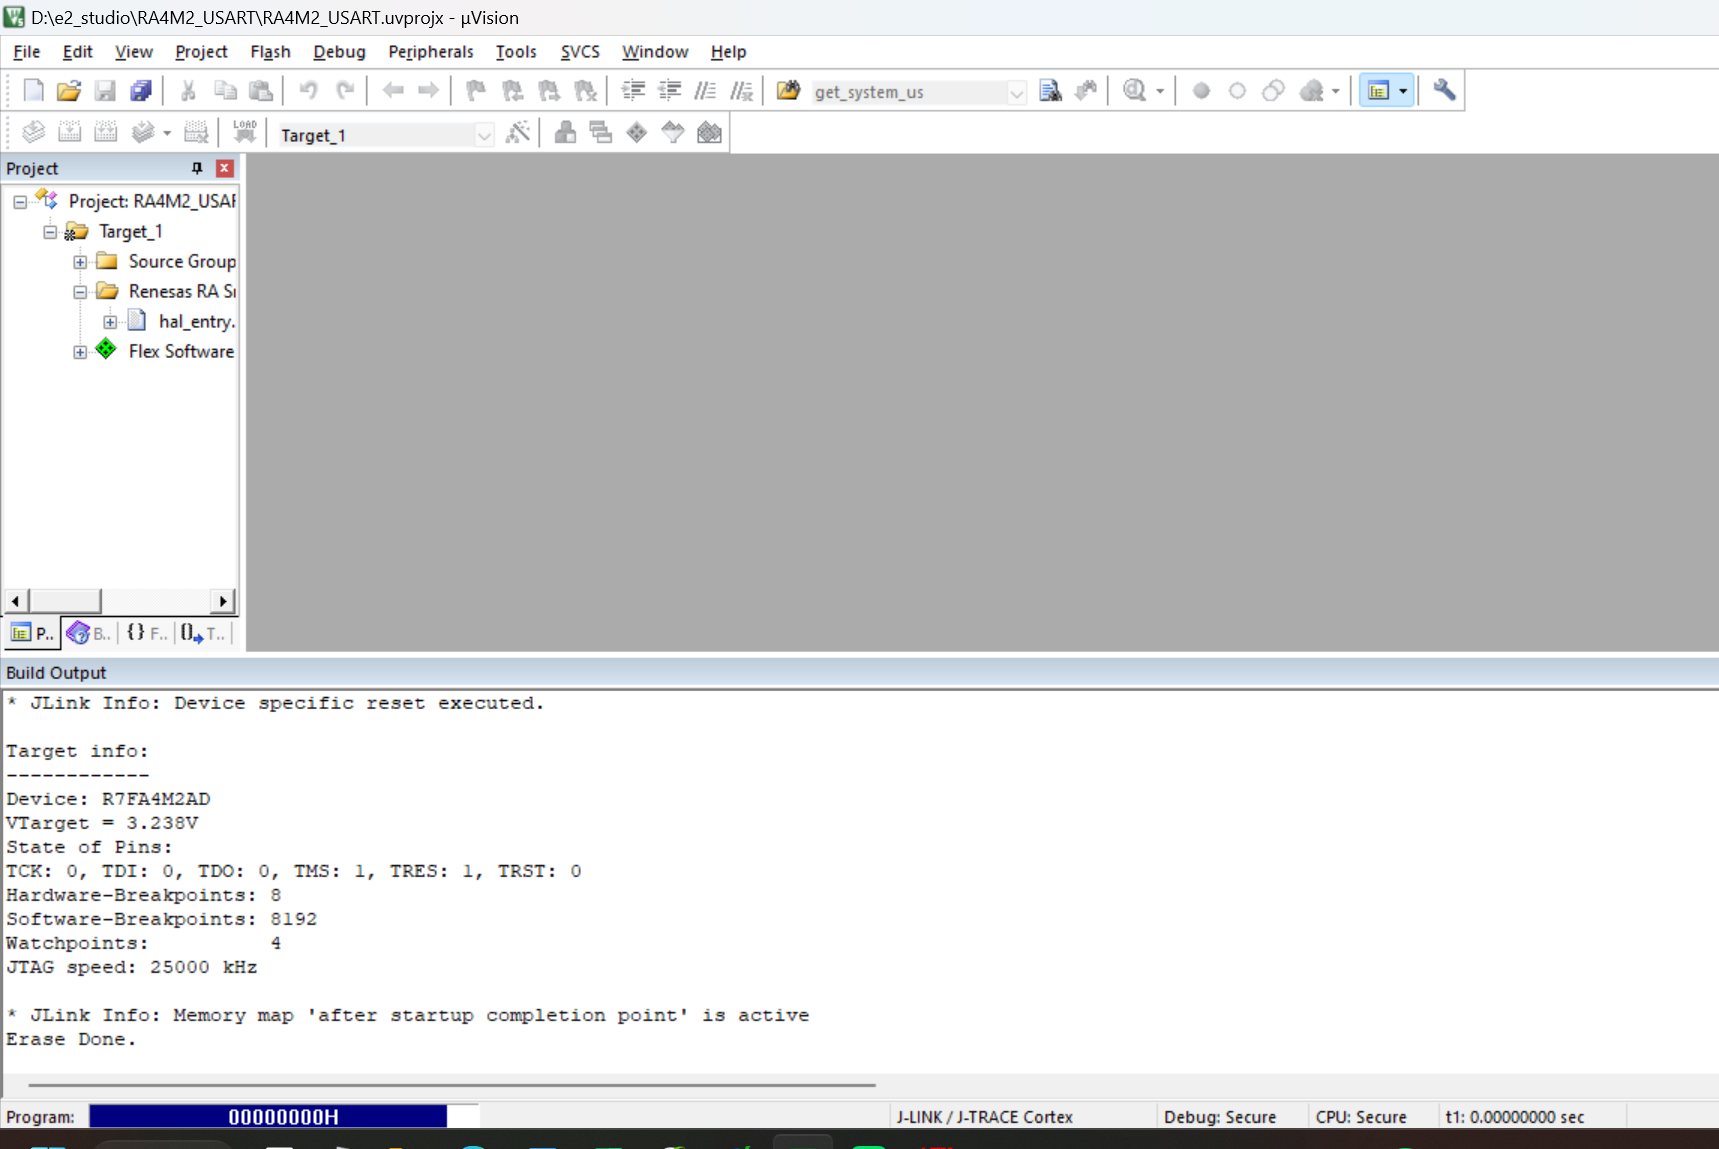Screen dimensions: 1719x1149
Task: Click the Indent selected lines icon
Action: (633, 91)
